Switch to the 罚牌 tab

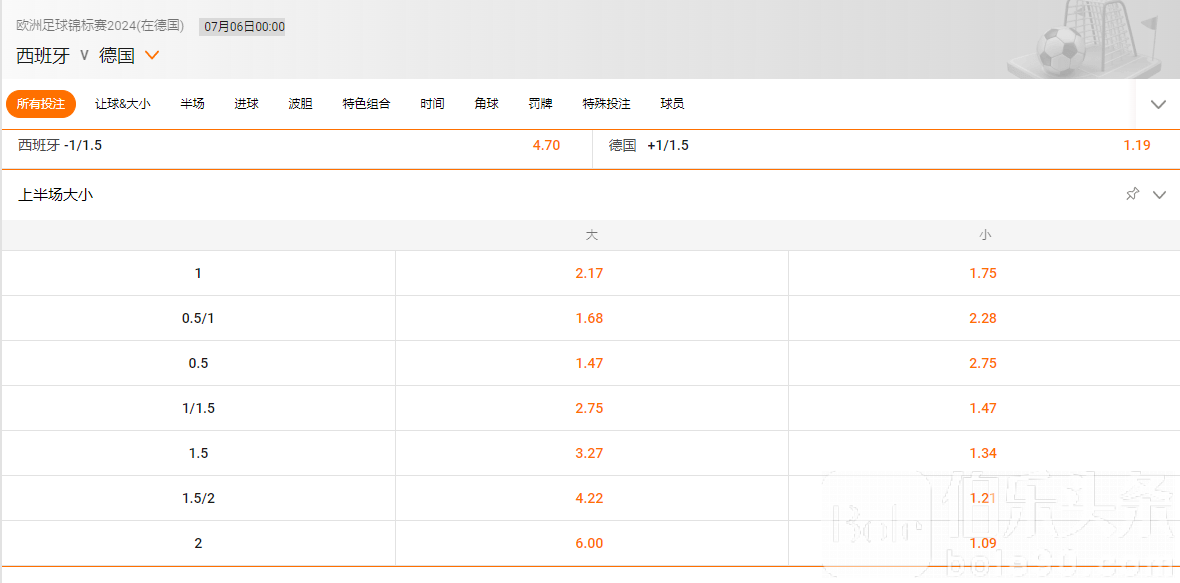[540, 104]
